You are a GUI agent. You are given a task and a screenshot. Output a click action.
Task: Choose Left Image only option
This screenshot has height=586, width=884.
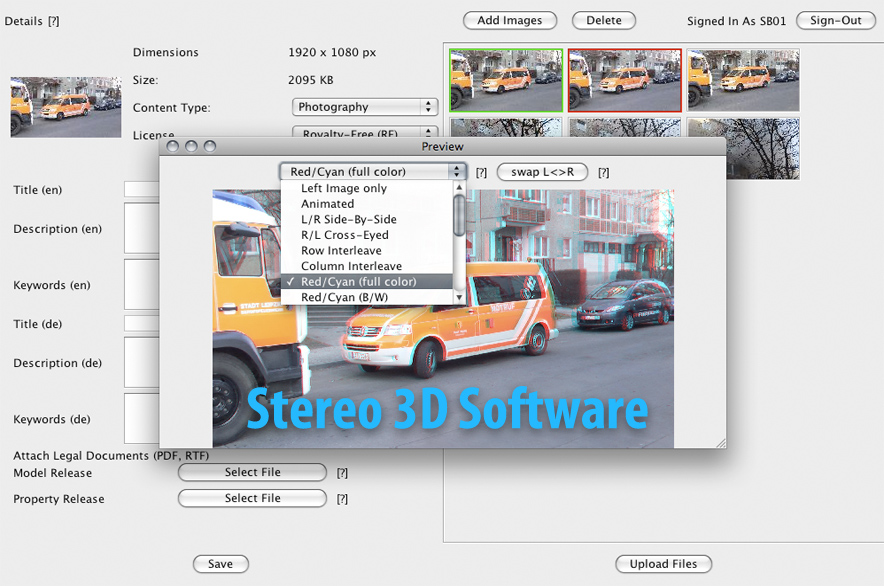(366, 188)
